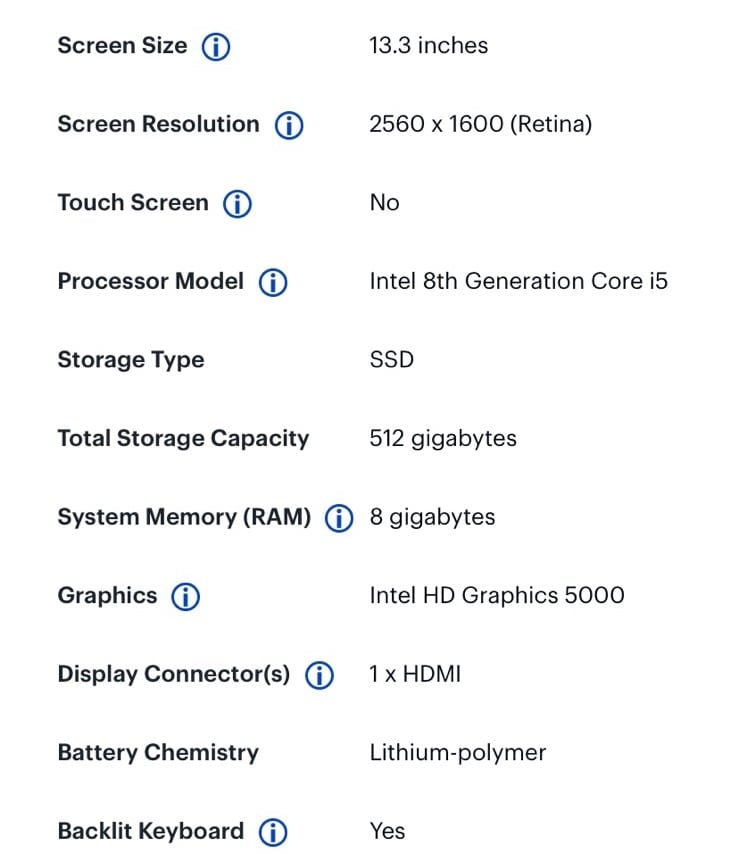Screen dimensions: 739x854
Task: Select the 512 gigabytes value
Action: coord(443,438)
